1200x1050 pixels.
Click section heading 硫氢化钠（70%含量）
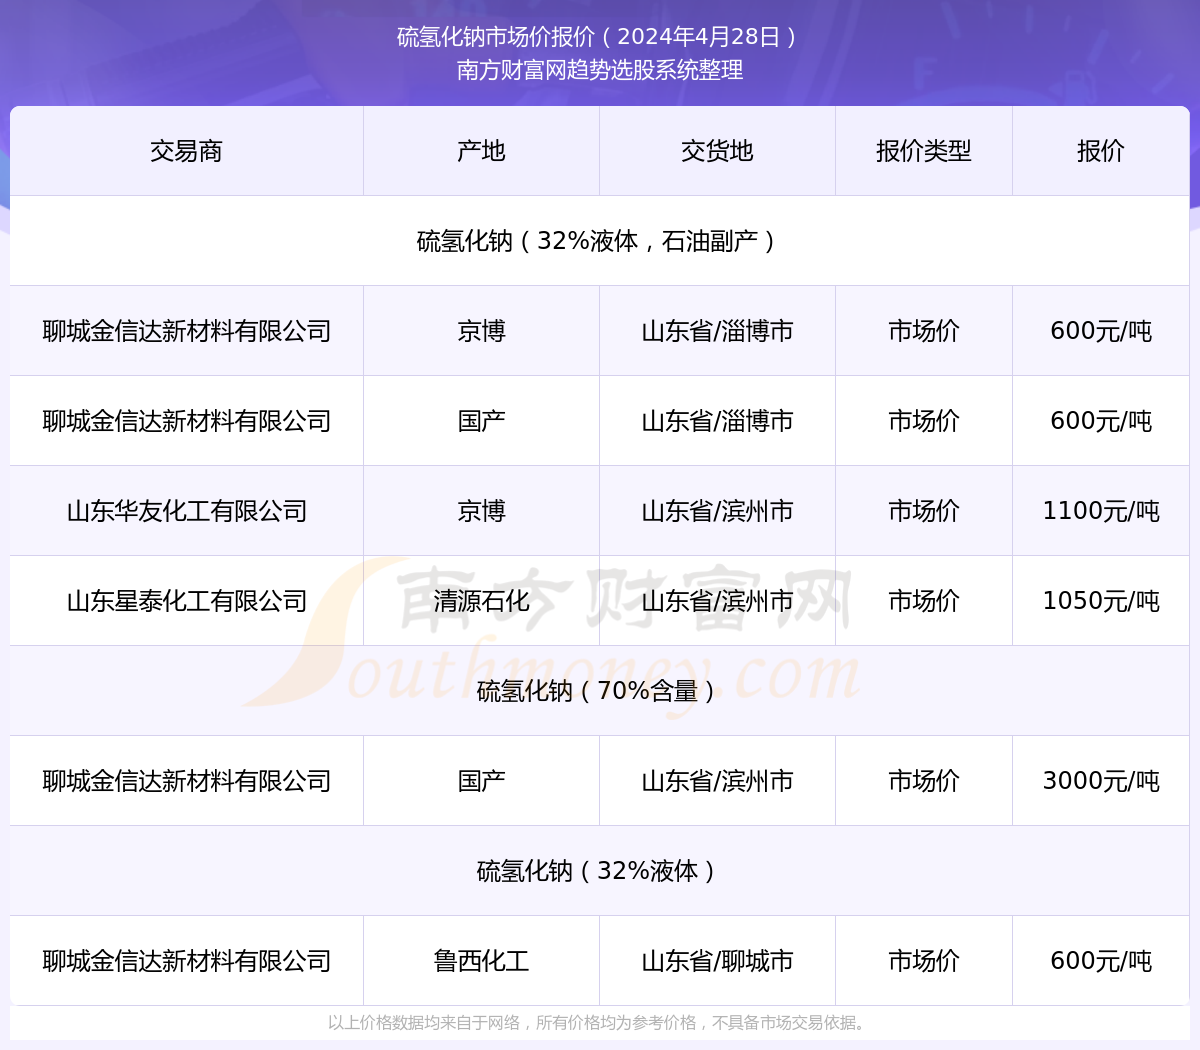599,691
